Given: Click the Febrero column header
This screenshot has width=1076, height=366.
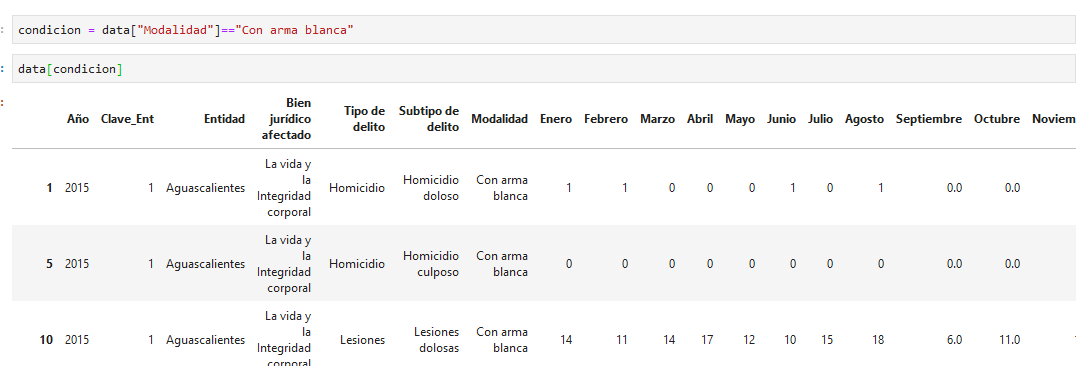Looking at the screenshot, I should coord(606,119).
